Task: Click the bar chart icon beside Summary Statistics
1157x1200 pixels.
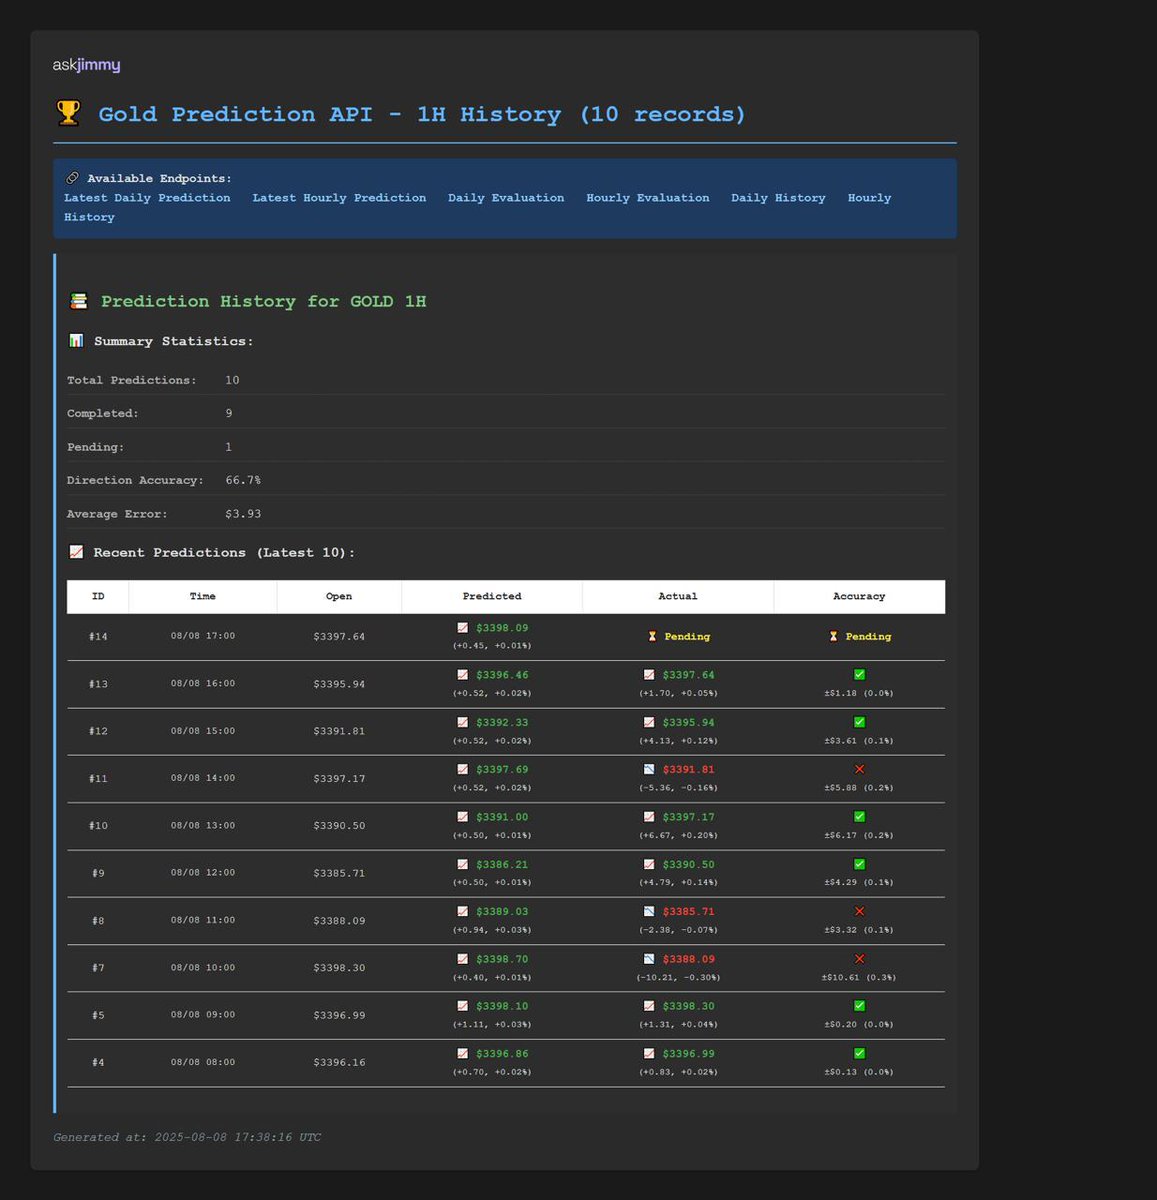Action: [x=76, y=341]
